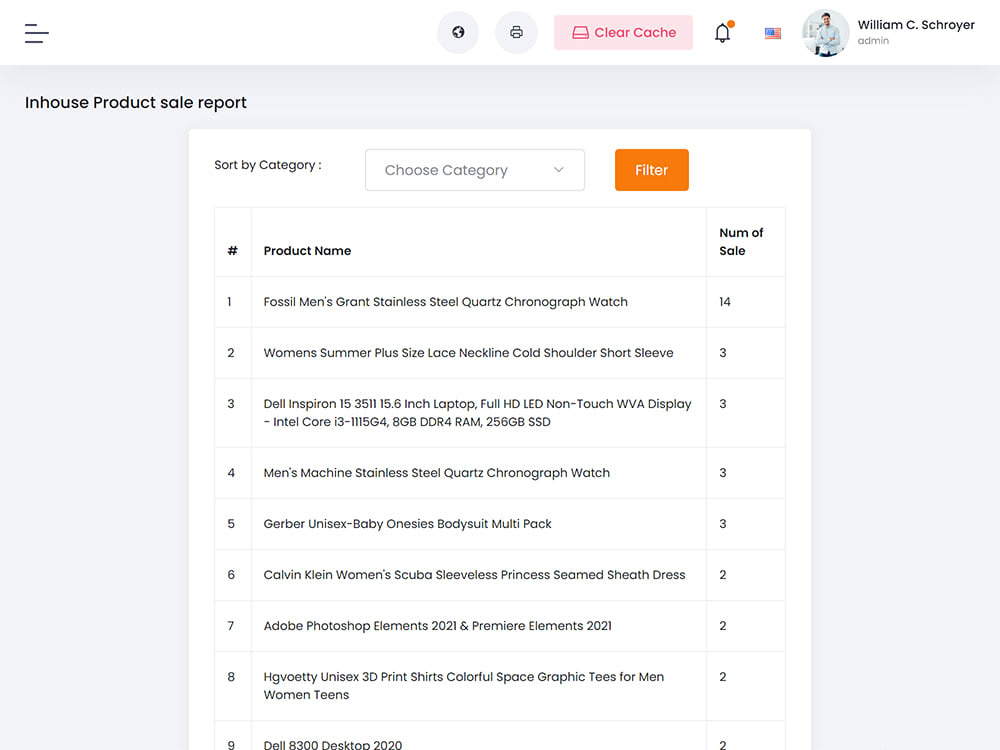Click the printer icon button

pos(517,32)
